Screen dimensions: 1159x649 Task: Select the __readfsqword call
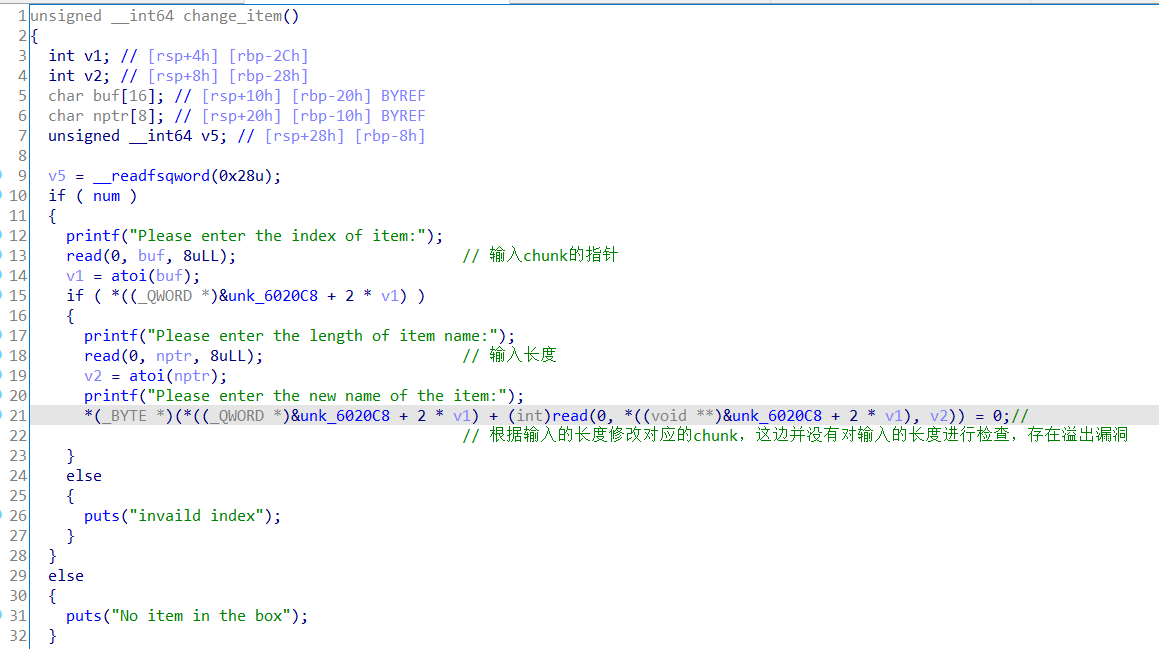tap(151, 175)
